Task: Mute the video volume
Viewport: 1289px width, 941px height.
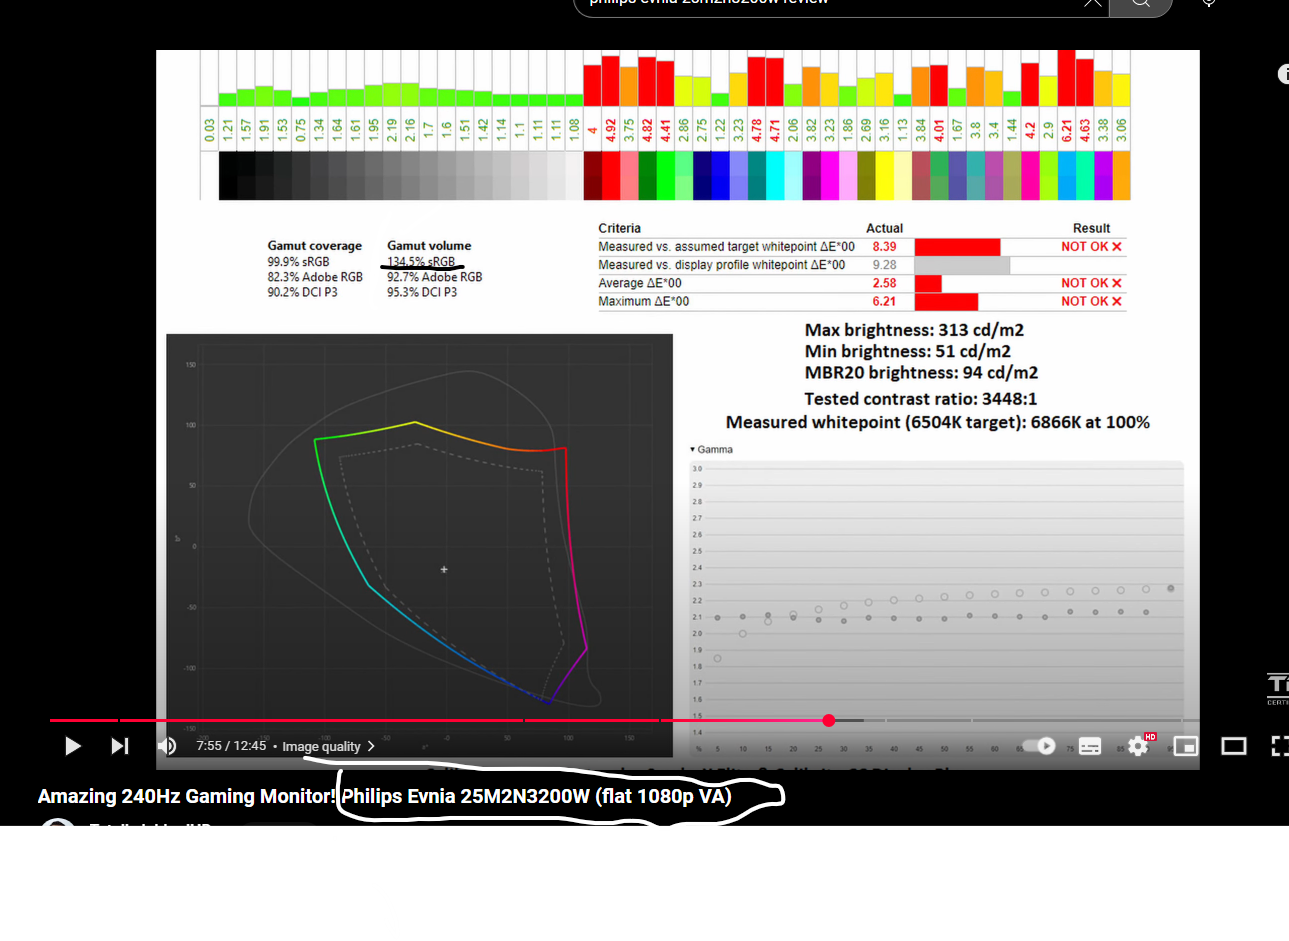Action: coord(167,746)
